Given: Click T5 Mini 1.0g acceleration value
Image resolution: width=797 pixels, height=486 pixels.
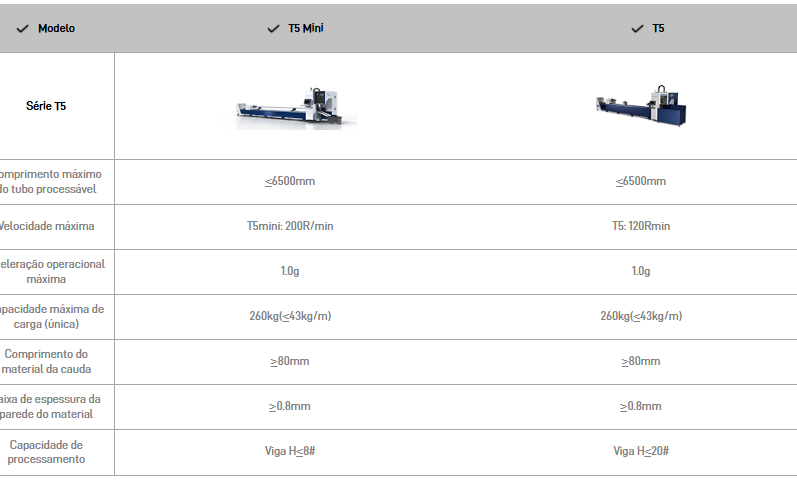Looking at the screenshot, I should (290, 271).
